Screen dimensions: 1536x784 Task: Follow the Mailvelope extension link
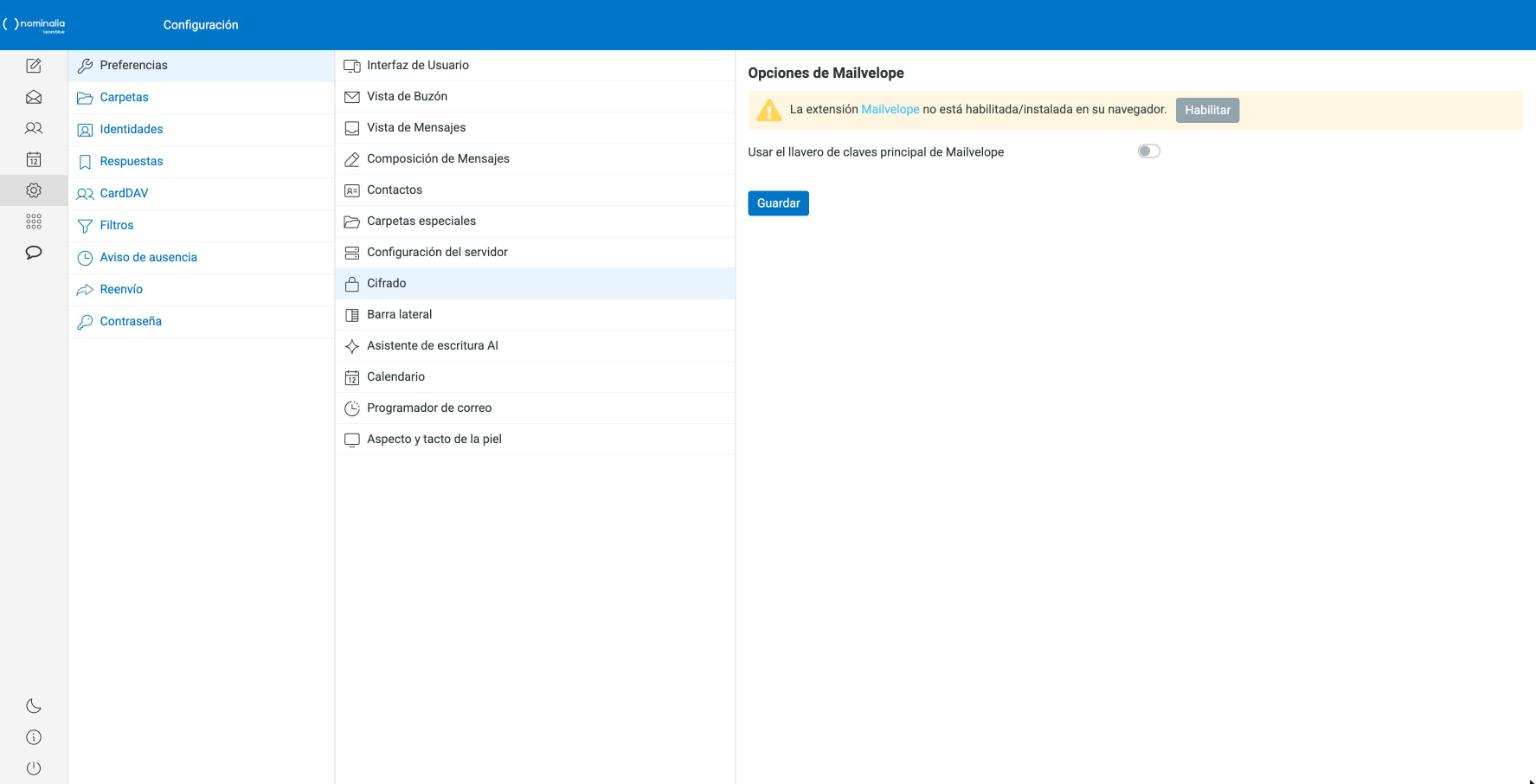point(890,109)
